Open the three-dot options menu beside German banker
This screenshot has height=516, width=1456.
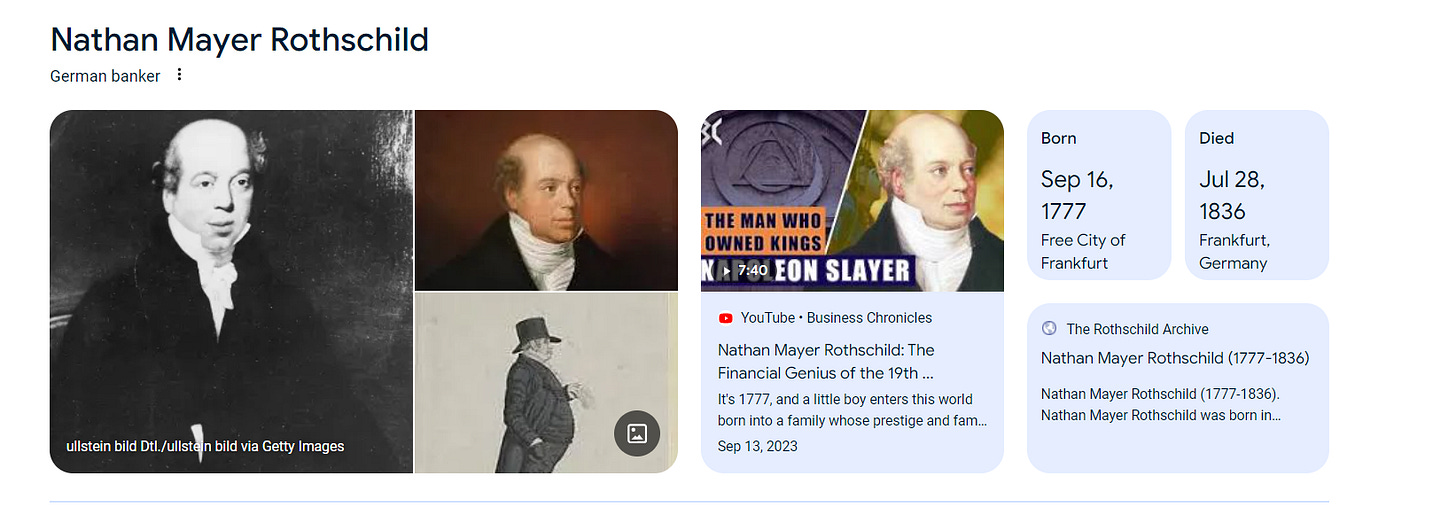pyautogui.click(x=180, y=75)
